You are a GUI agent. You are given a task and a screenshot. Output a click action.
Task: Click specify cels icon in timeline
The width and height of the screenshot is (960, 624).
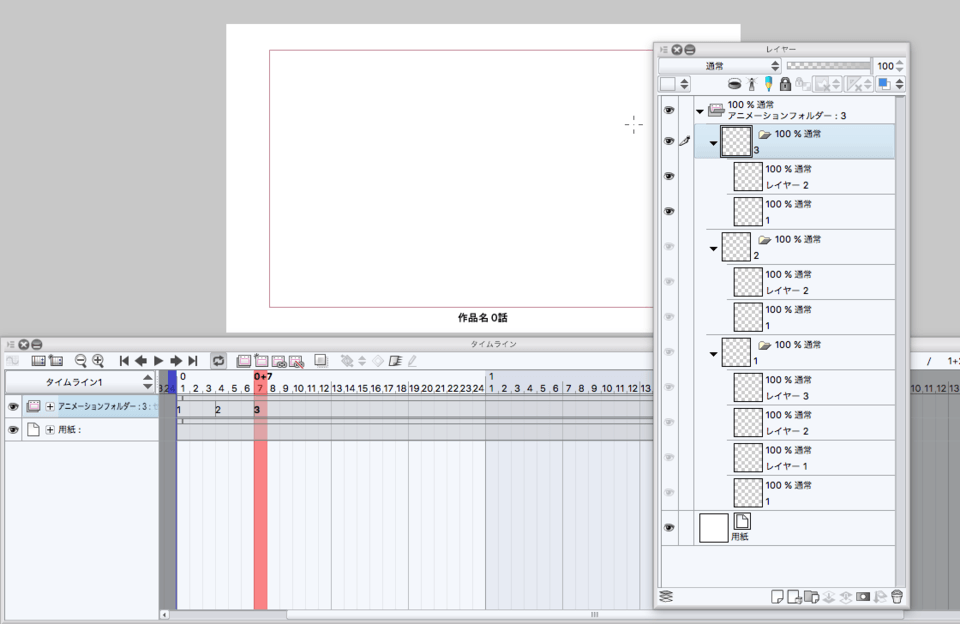pos(279,361)
